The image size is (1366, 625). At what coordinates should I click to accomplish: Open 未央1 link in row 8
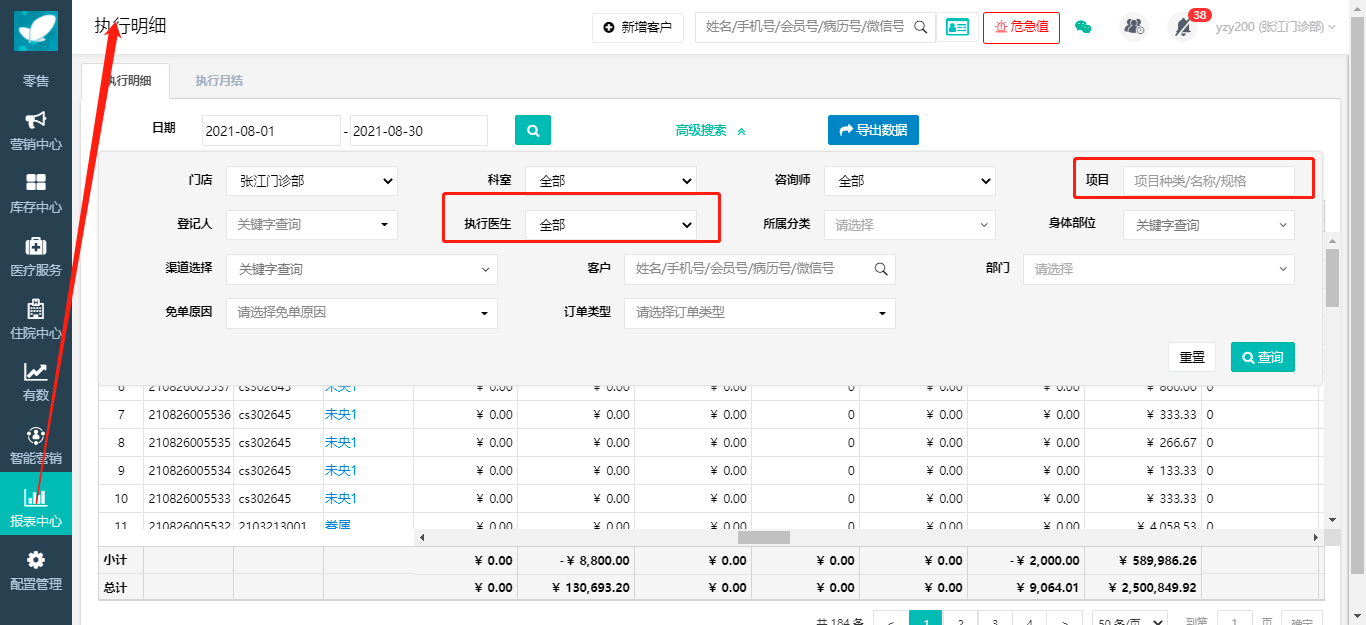[341, 442]
